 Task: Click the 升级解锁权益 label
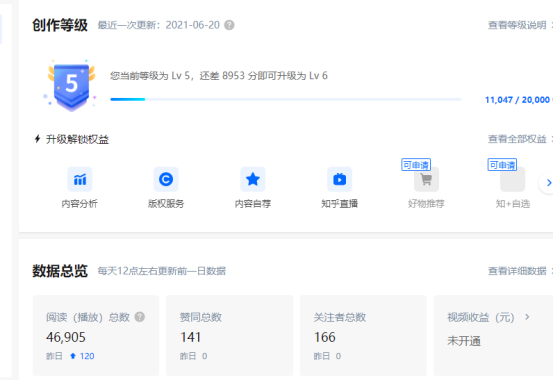click(x=77, y=139)
